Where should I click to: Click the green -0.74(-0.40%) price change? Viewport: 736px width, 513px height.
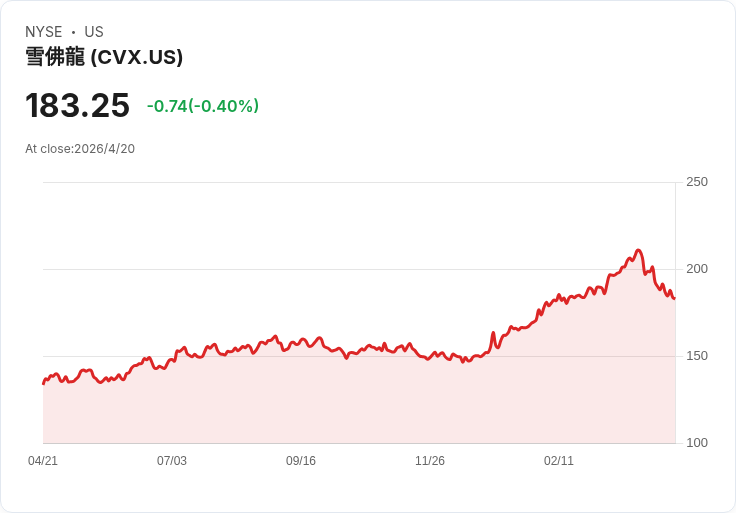click(x=203, y=106)
